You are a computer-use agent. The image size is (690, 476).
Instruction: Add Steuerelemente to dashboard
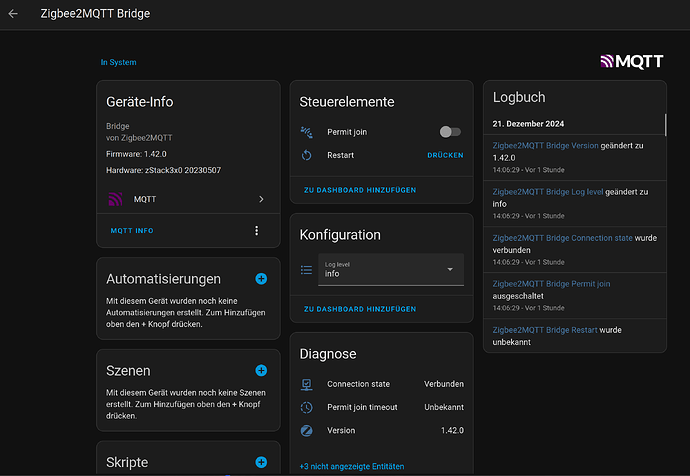(x=360, y=190)
